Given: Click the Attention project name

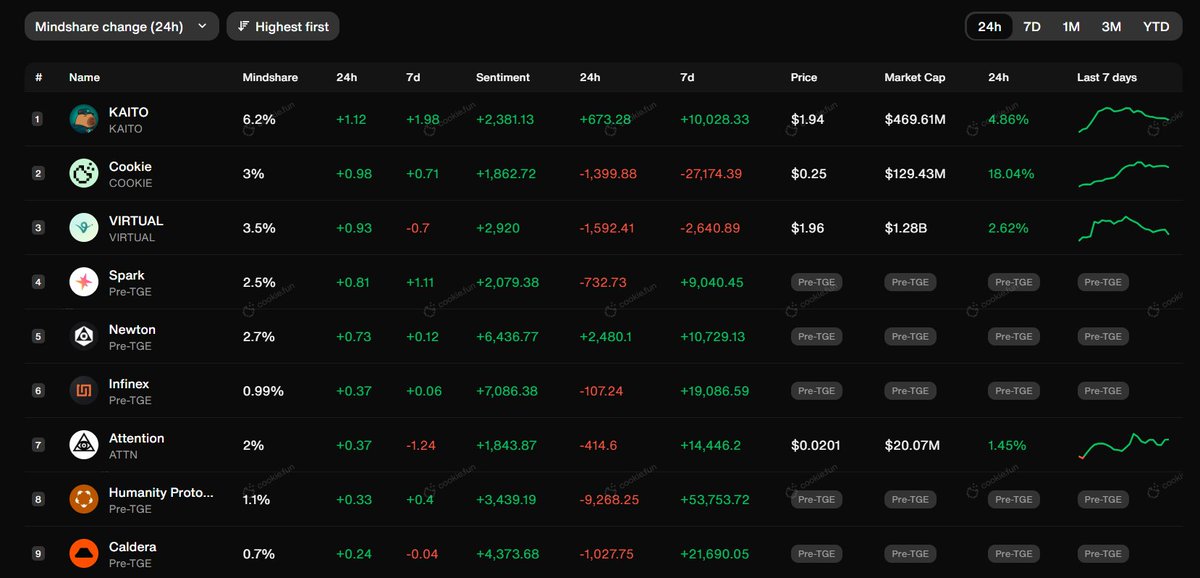Looking at the screenshot, I should [137, 438].
